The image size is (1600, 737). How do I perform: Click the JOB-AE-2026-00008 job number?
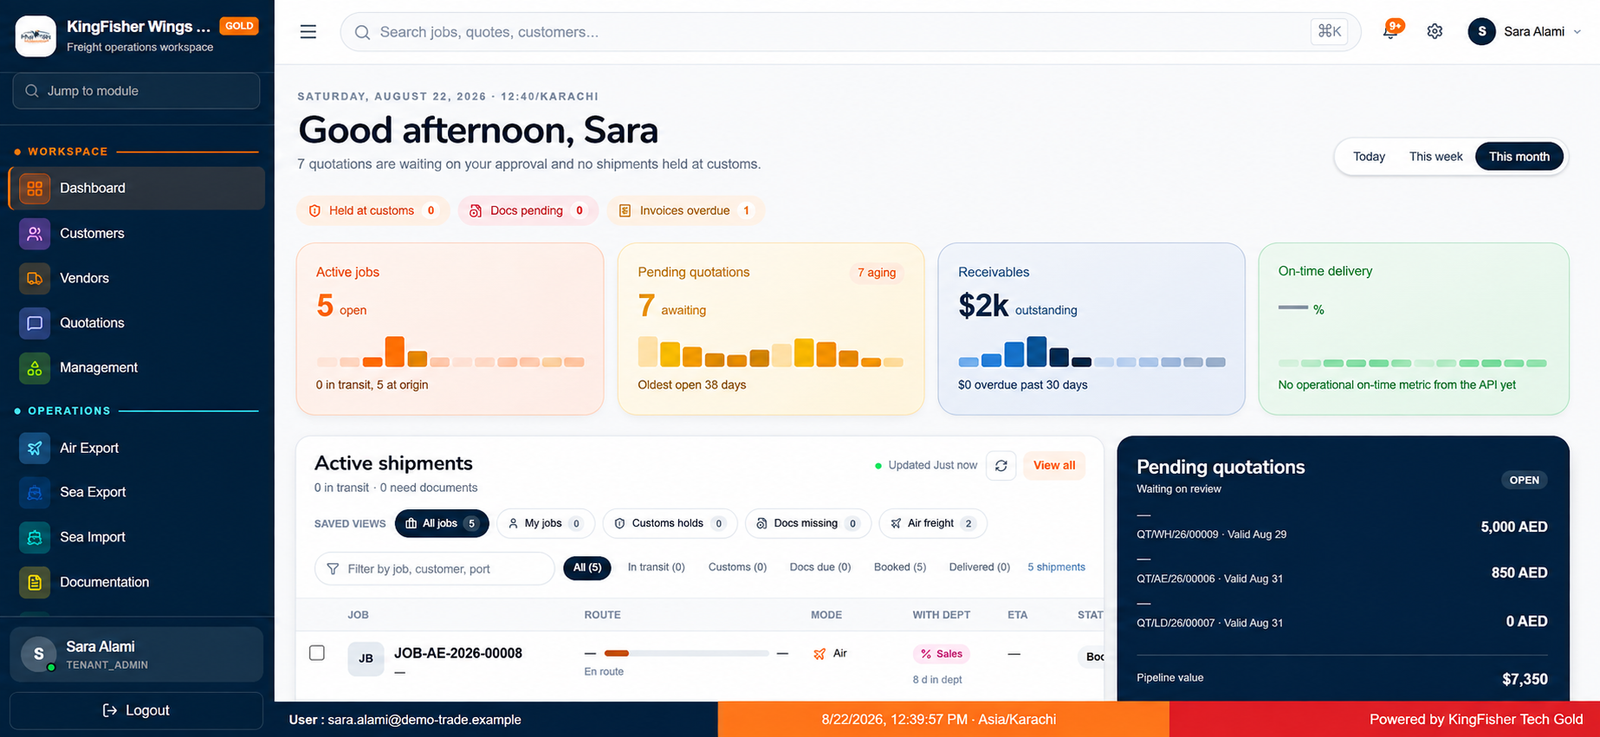pos(458,653)
